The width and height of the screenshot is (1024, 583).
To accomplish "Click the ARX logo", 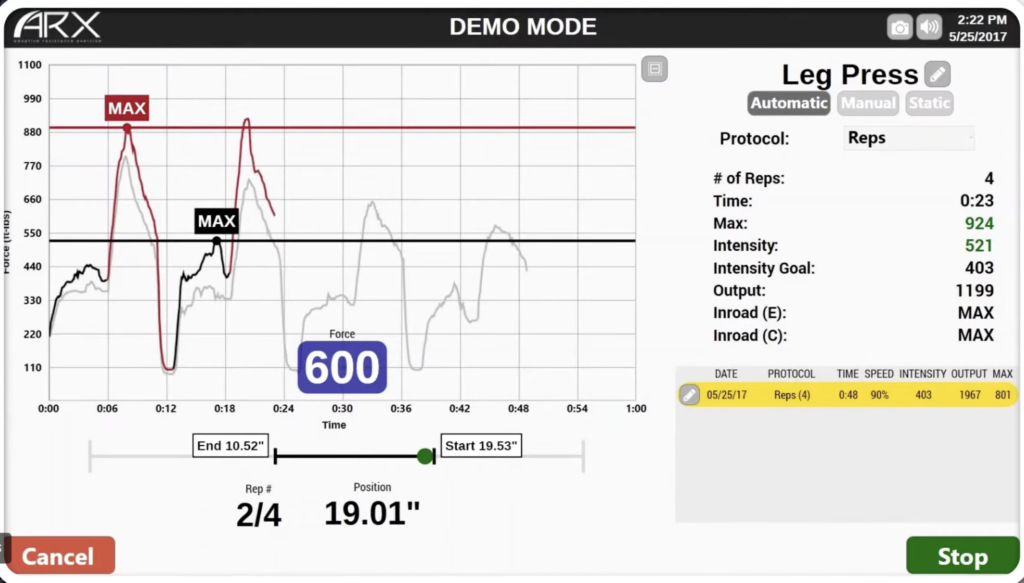I will tap(57, 26).
